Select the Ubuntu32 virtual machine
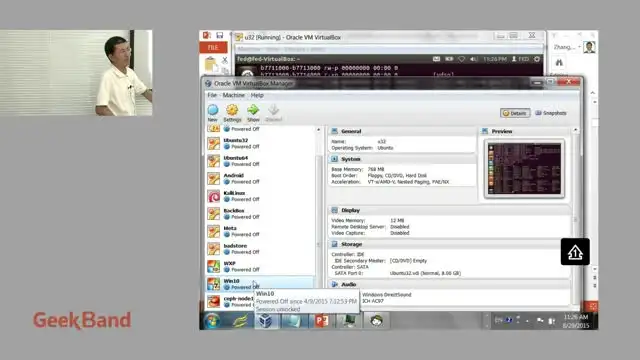The image size is (640, 360). 260,143
